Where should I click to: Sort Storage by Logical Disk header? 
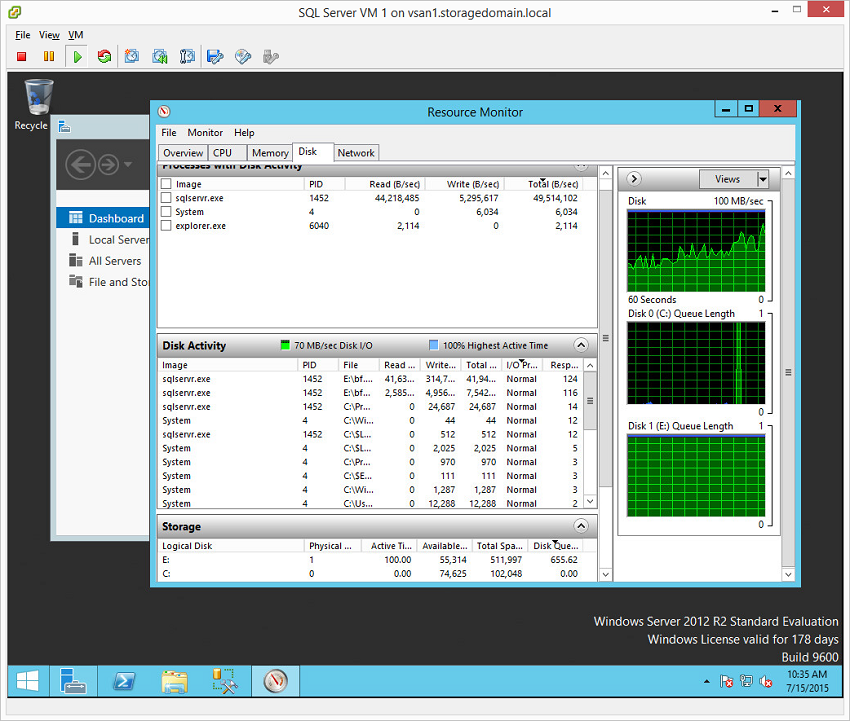(x=230, y=545)
